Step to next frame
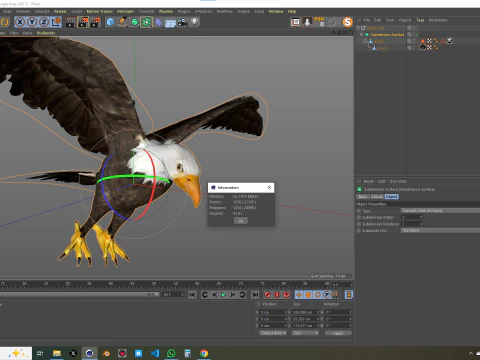The image size is (480, 360). pyautogui.click(x=233, y=295)
